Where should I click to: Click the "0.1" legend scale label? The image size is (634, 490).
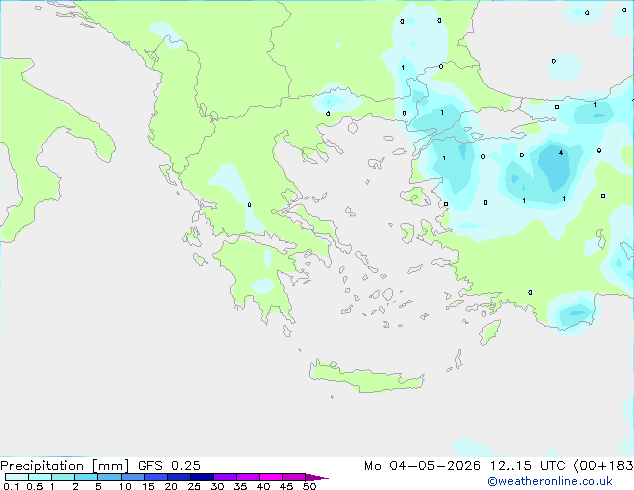coord(11,486)
